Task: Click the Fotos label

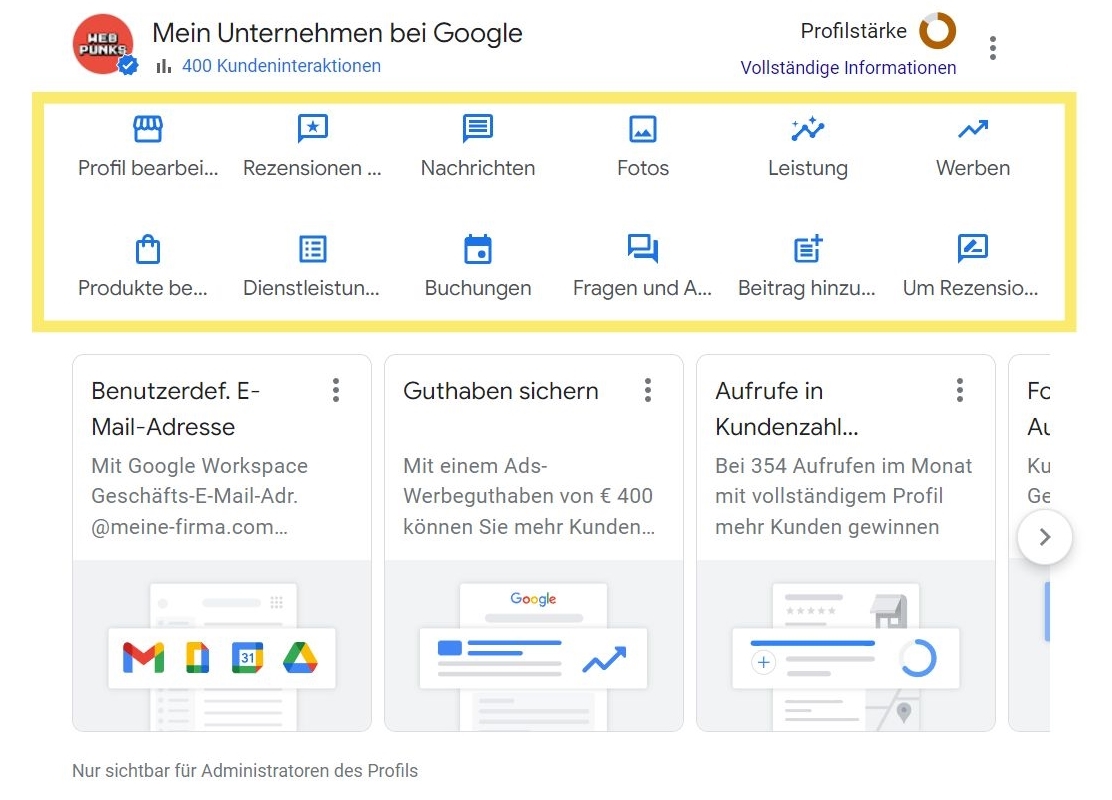Action: [643, 168]
